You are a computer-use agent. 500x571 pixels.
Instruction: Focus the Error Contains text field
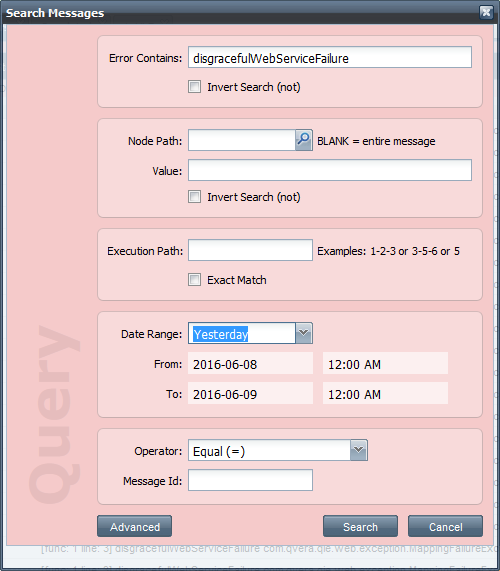click(x=330, y=57)
